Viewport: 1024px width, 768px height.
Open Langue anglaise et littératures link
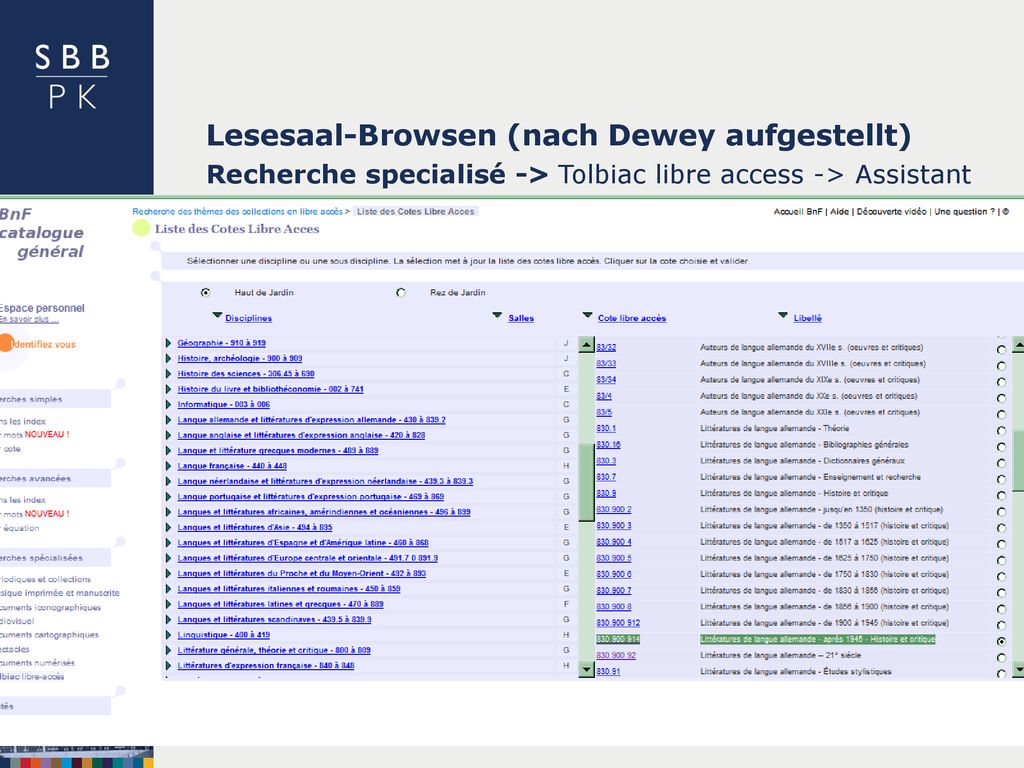coord(301,435)
